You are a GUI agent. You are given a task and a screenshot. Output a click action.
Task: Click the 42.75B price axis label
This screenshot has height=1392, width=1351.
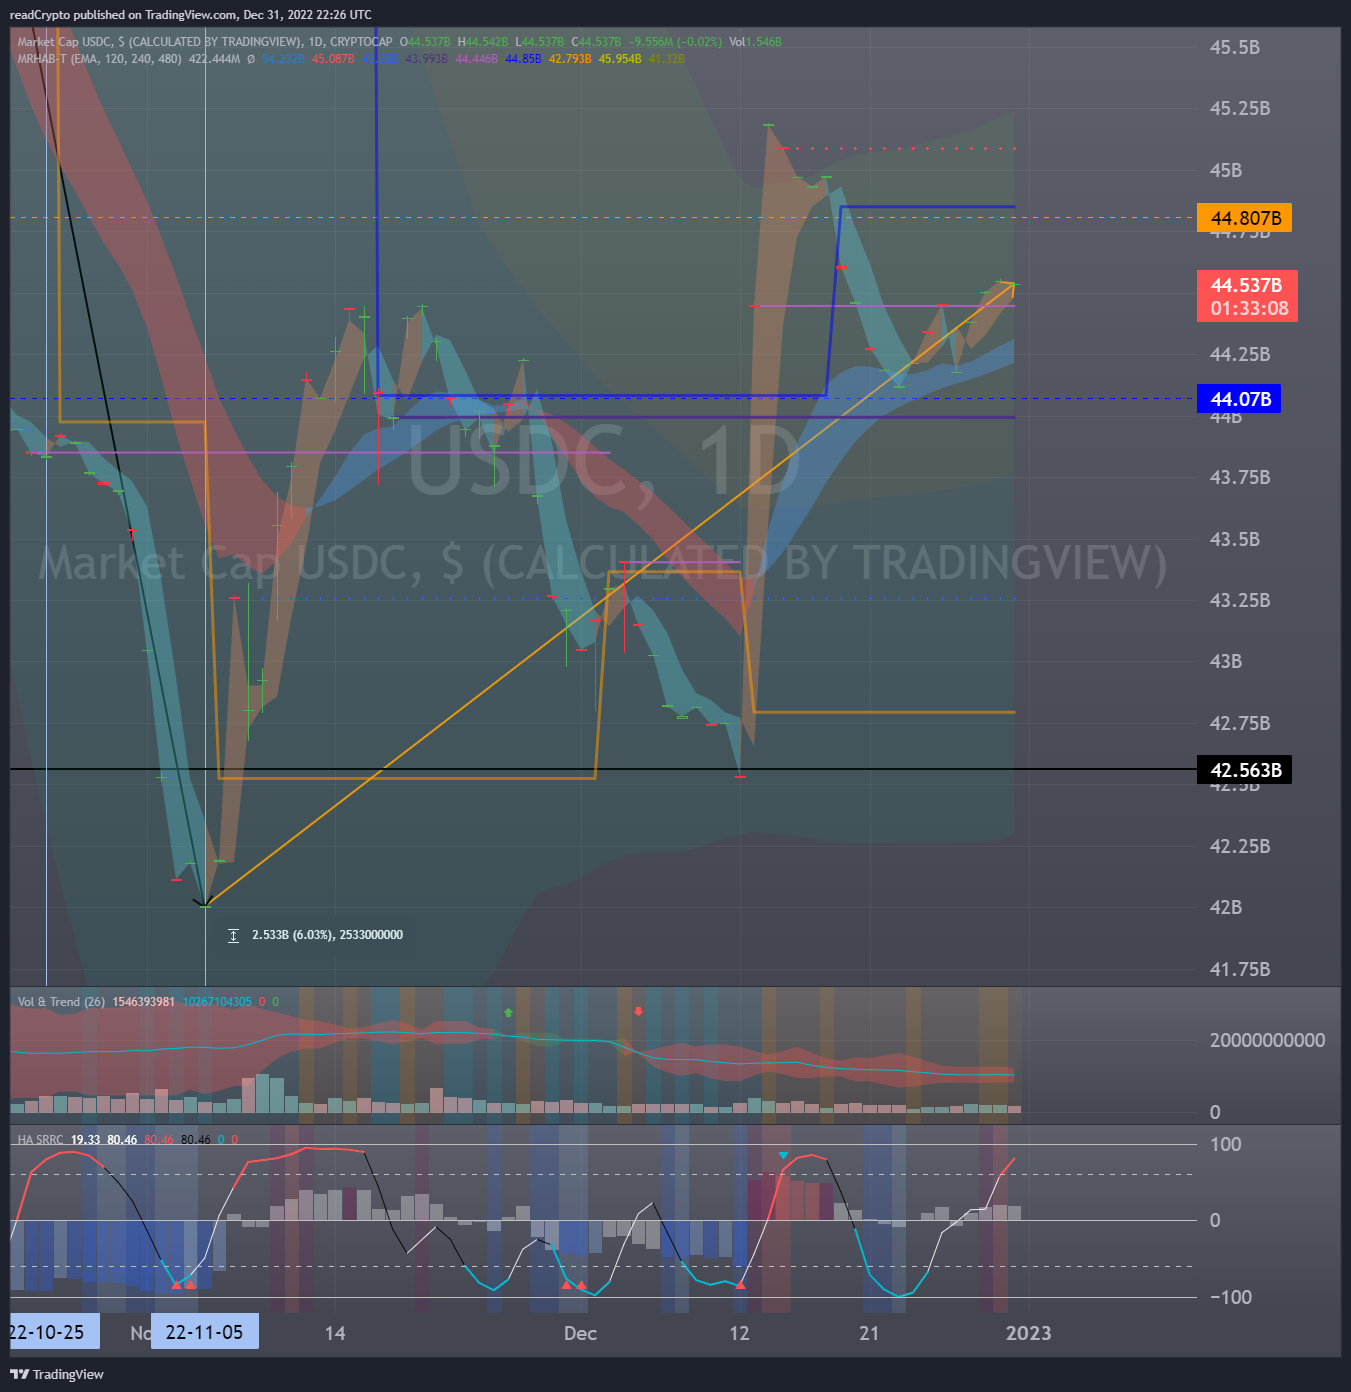pyautogui.click(x=1240, y=723)
